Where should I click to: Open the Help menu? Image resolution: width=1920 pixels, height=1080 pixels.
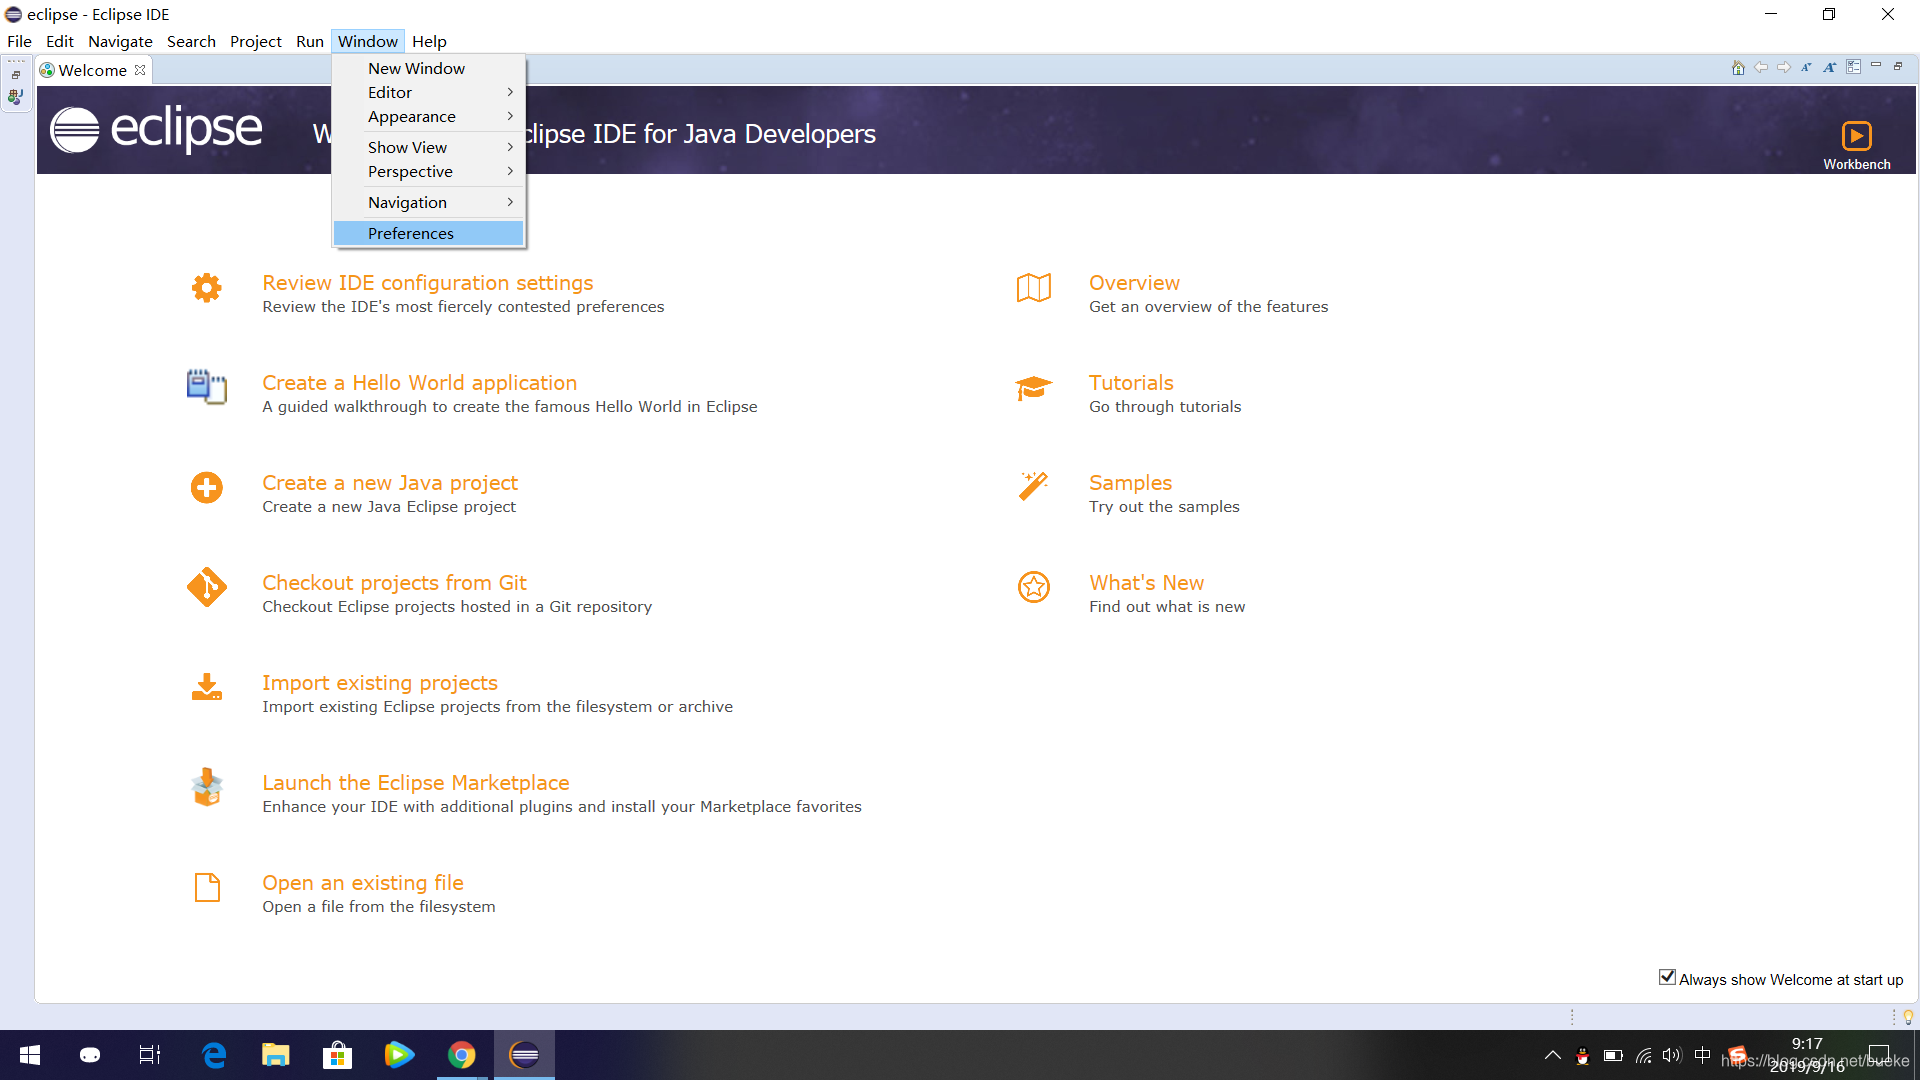(x=429, y=41)
